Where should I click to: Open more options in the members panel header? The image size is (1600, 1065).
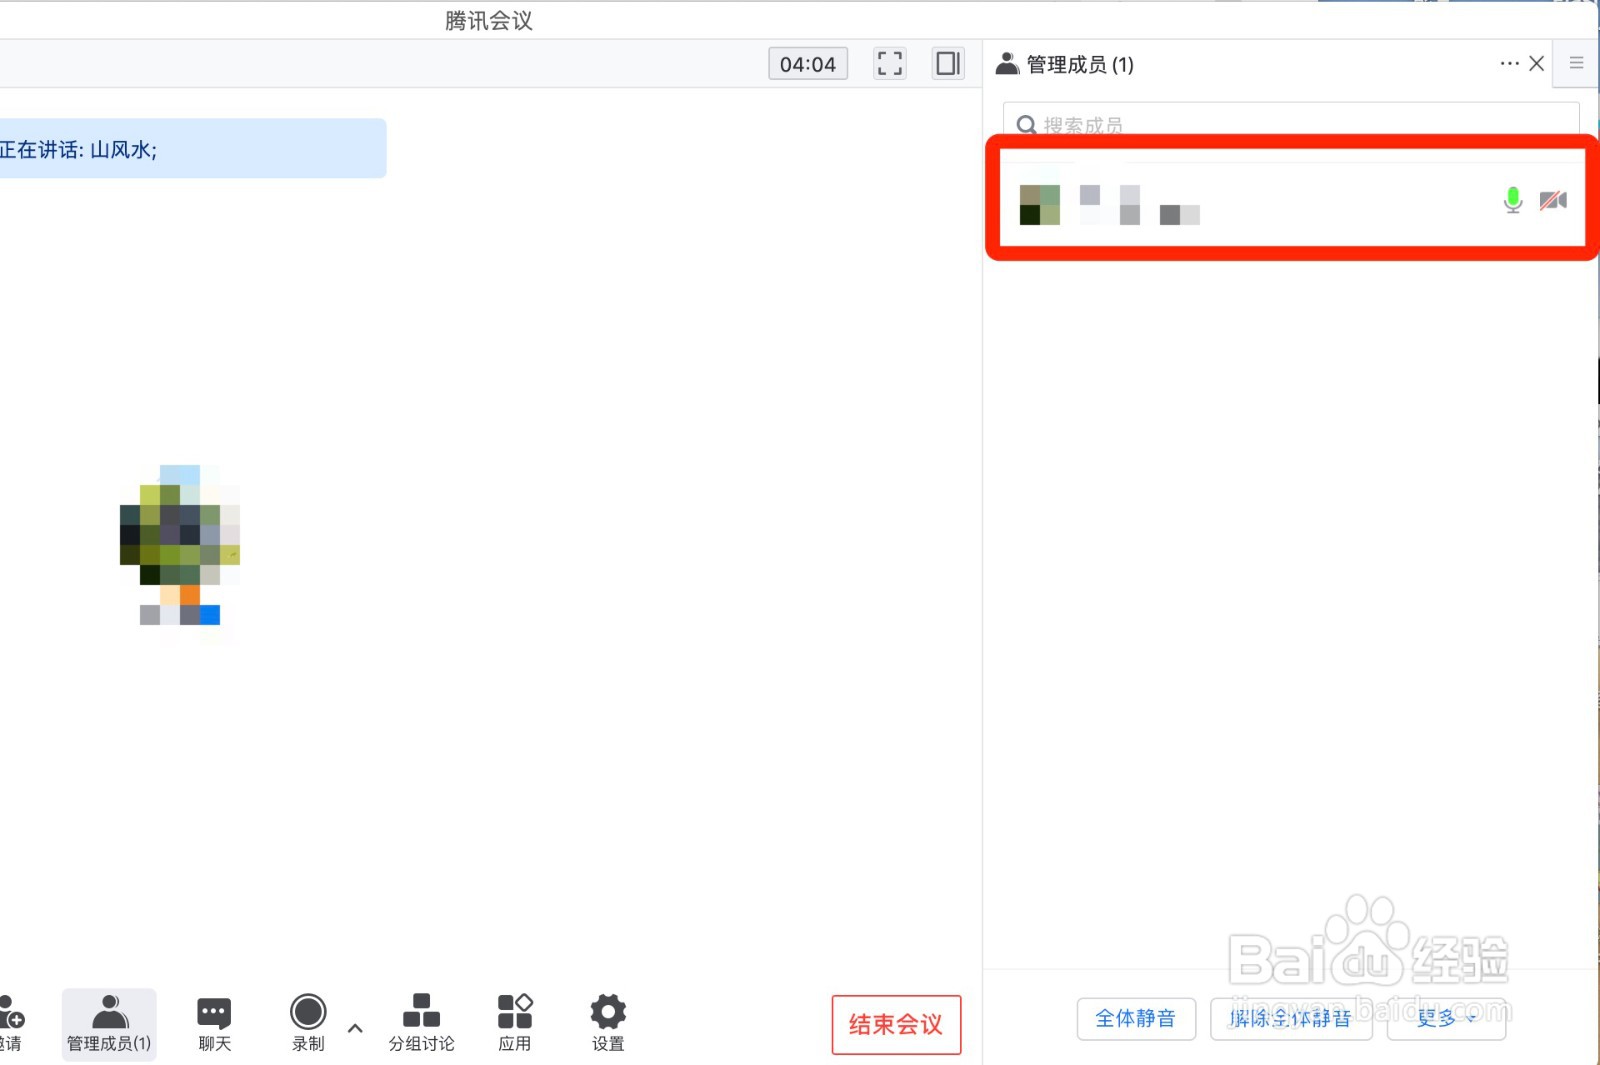click(x=1509, y=63)
